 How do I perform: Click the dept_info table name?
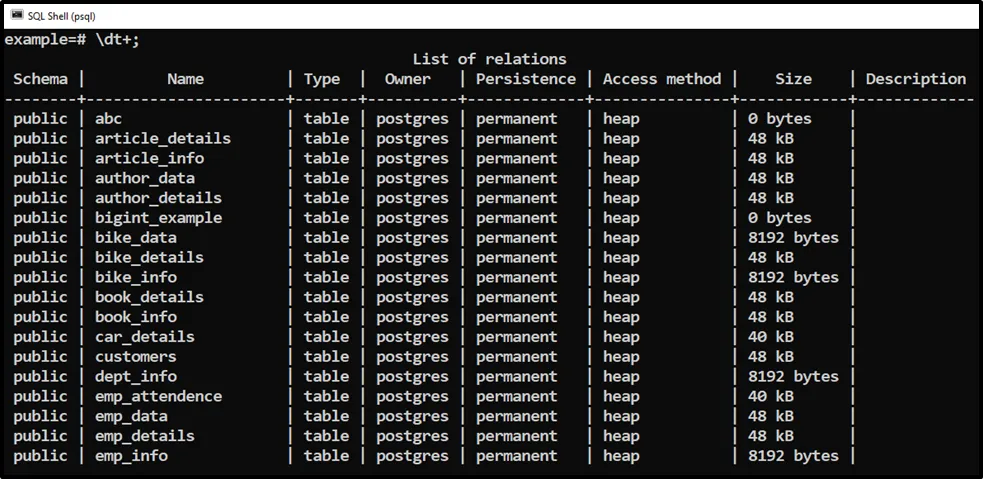(135, 377)
